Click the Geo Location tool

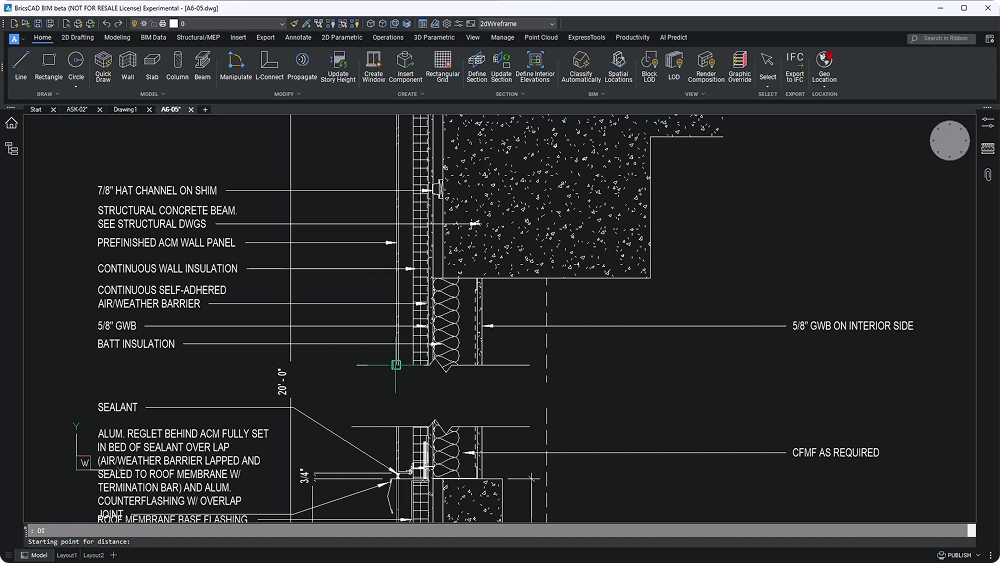click(x=824, y=67)
